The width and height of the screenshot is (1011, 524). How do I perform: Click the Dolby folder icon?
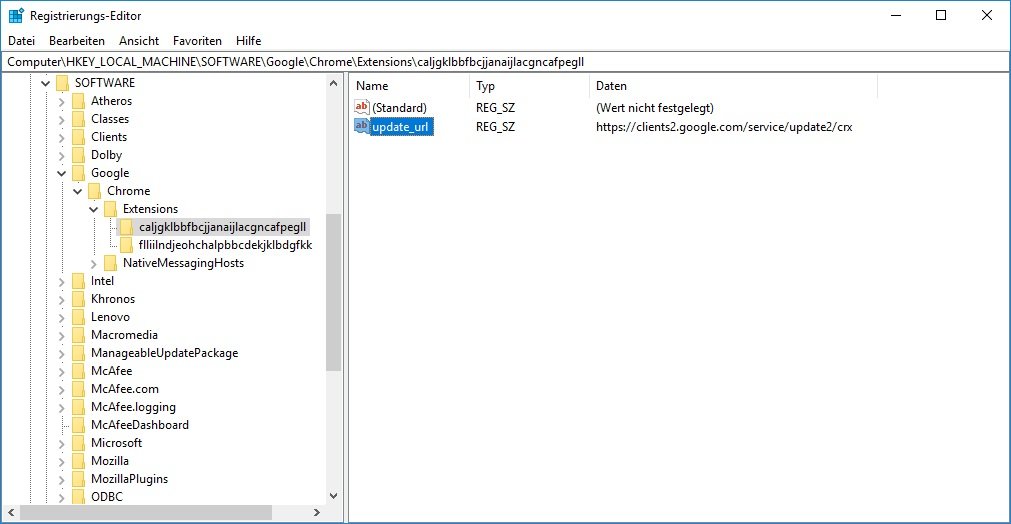(79, 155)
